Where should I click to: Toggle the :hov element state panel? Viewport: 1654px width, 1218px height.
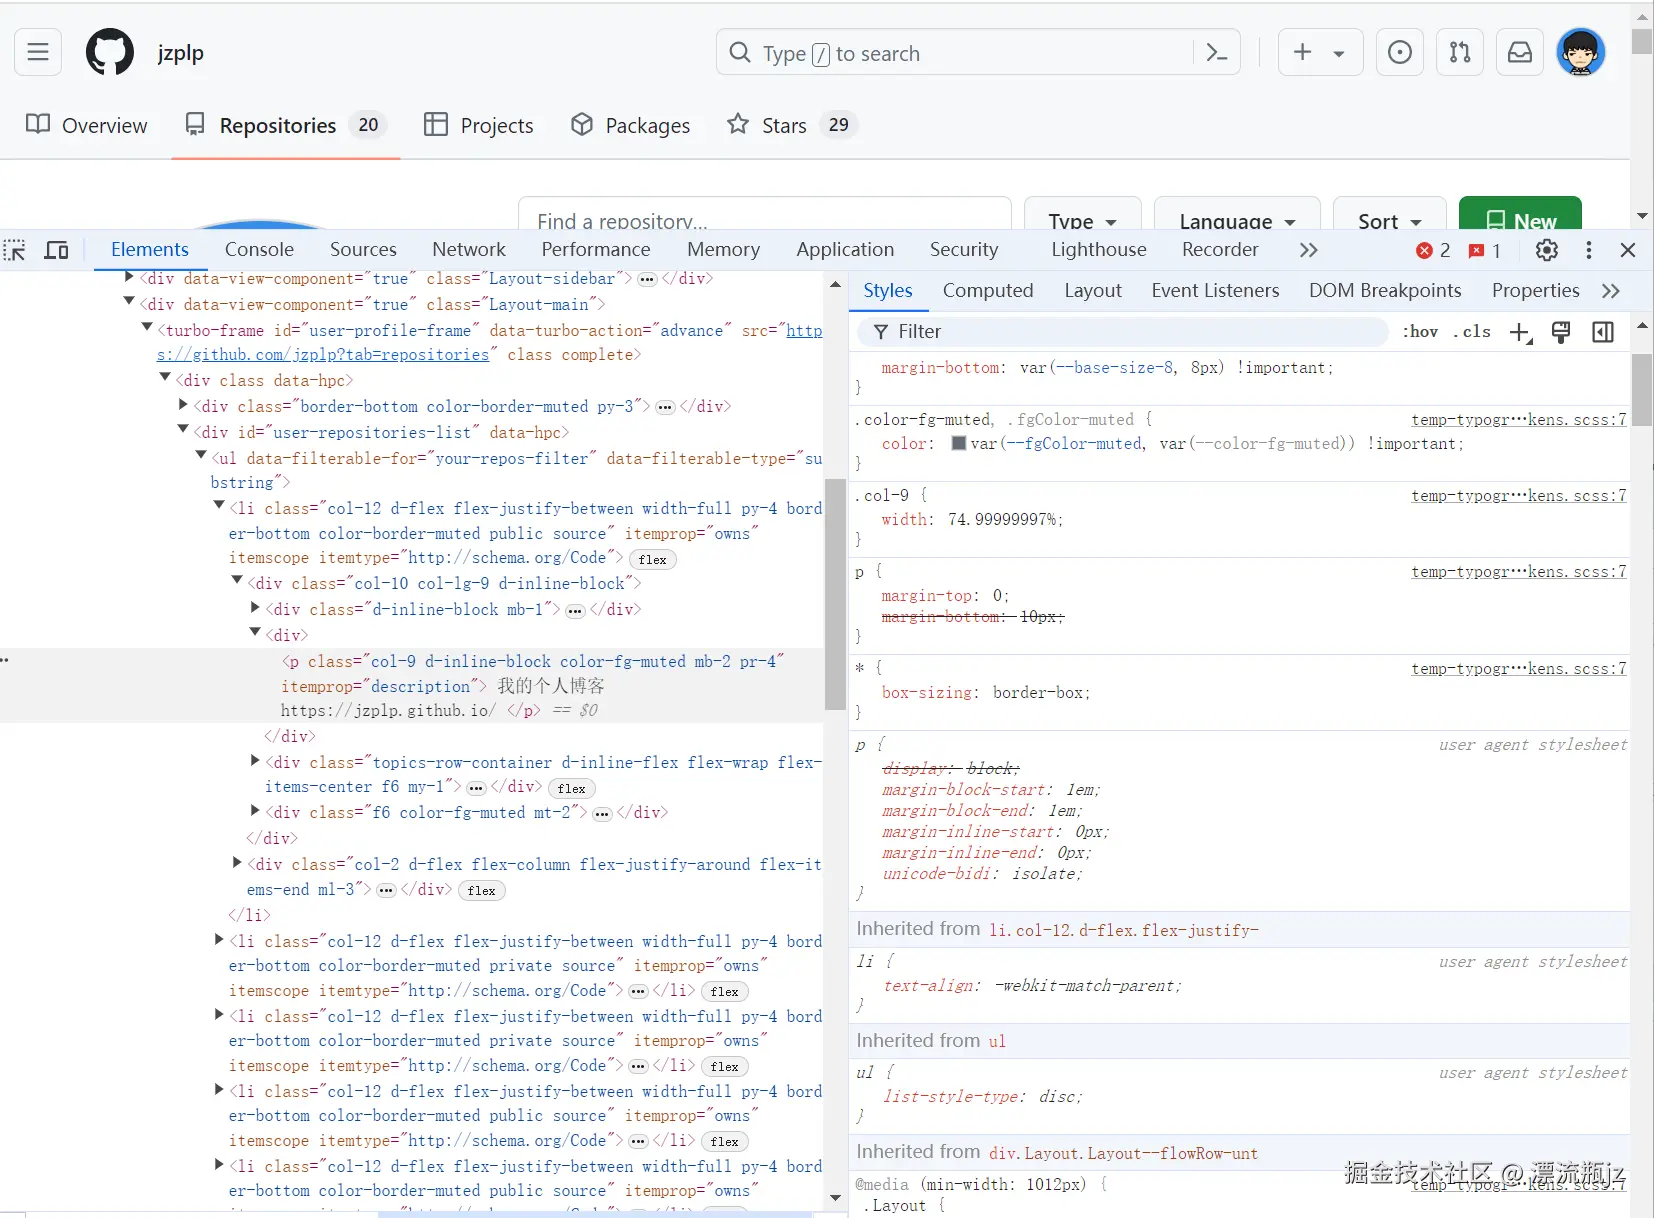(x=1419, y=332)
